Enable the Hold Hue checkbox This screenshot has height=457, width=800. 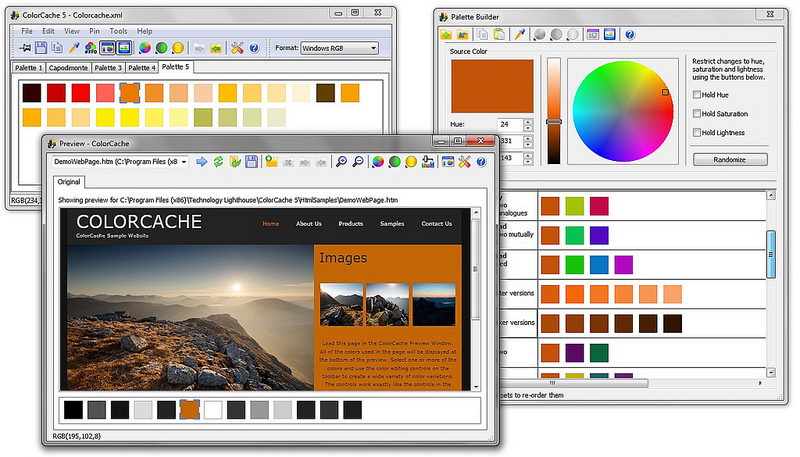coord(697,94)
